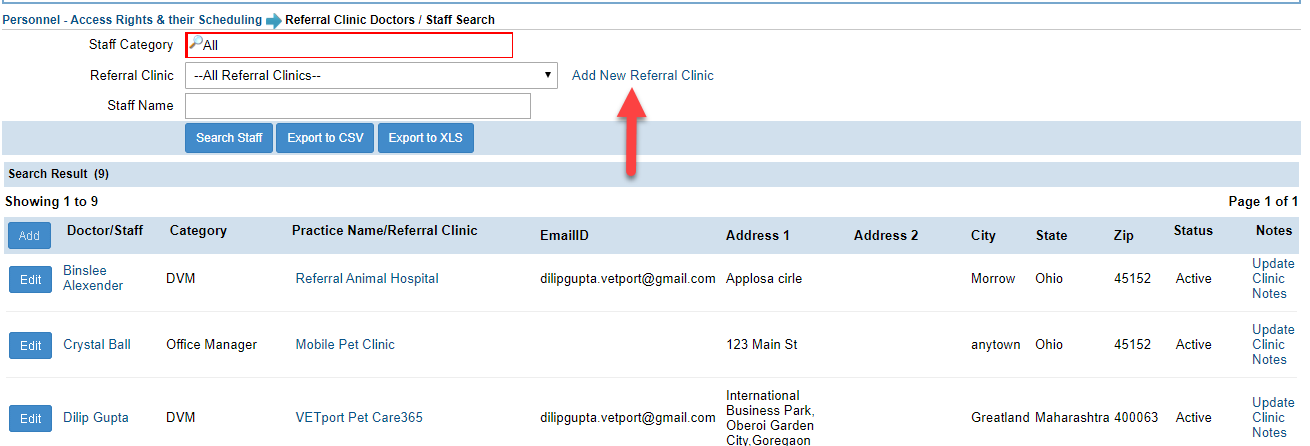Click the Page 1 of 1 indicator
This screenshot has width=1310, height=446.
click(1263, 201)
